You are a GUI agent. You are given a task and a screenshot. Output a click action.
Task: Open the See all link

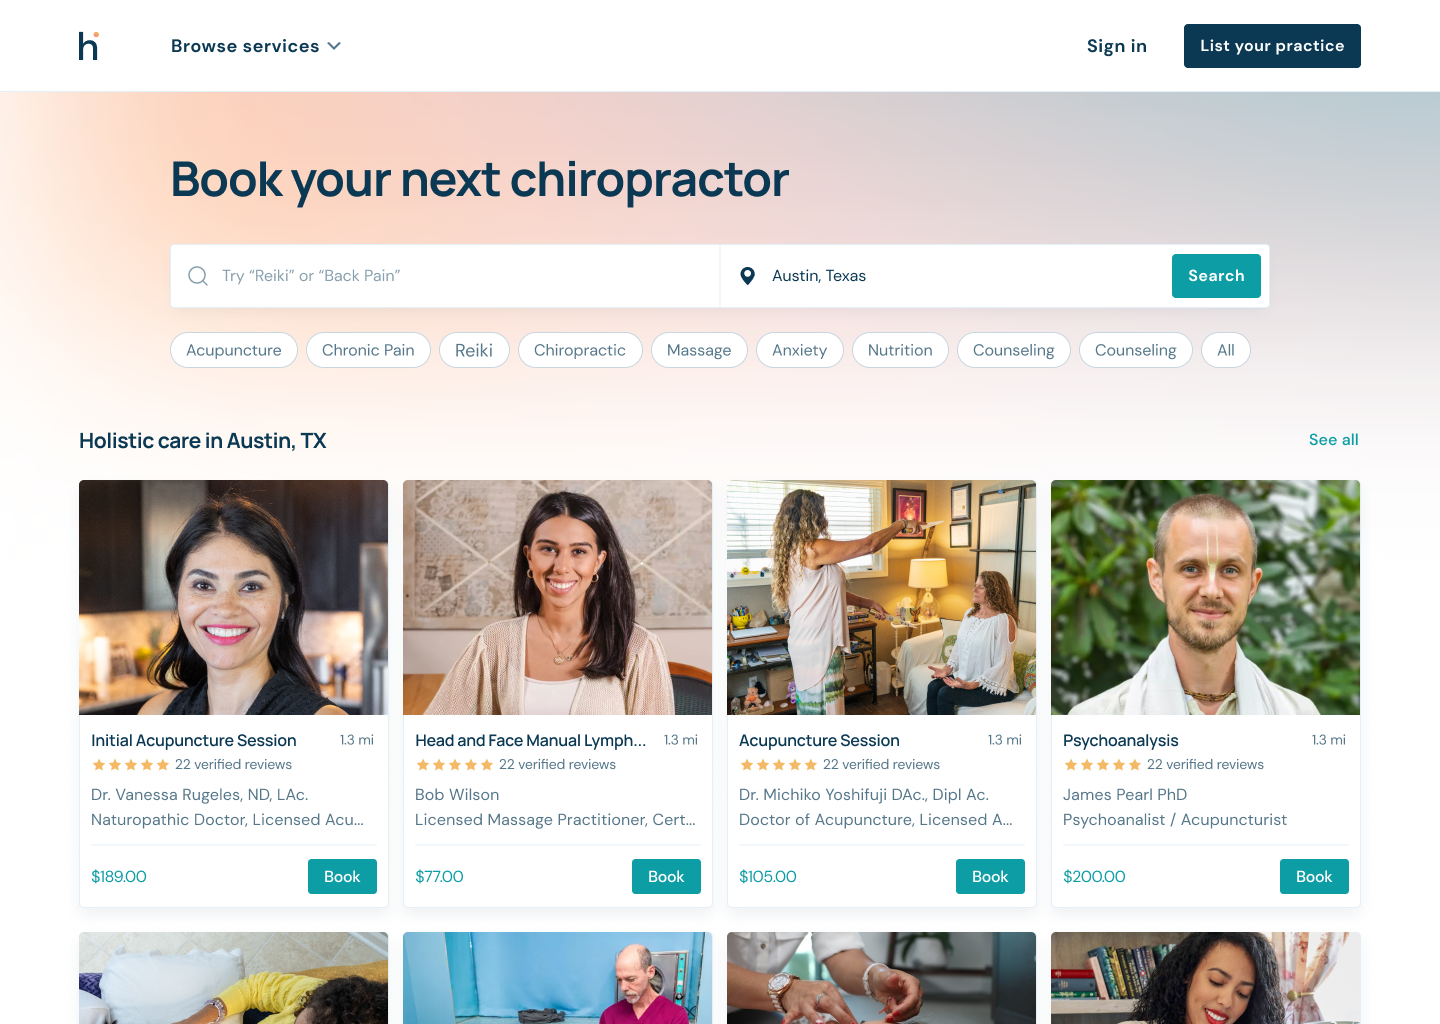tap(1334, 440)
